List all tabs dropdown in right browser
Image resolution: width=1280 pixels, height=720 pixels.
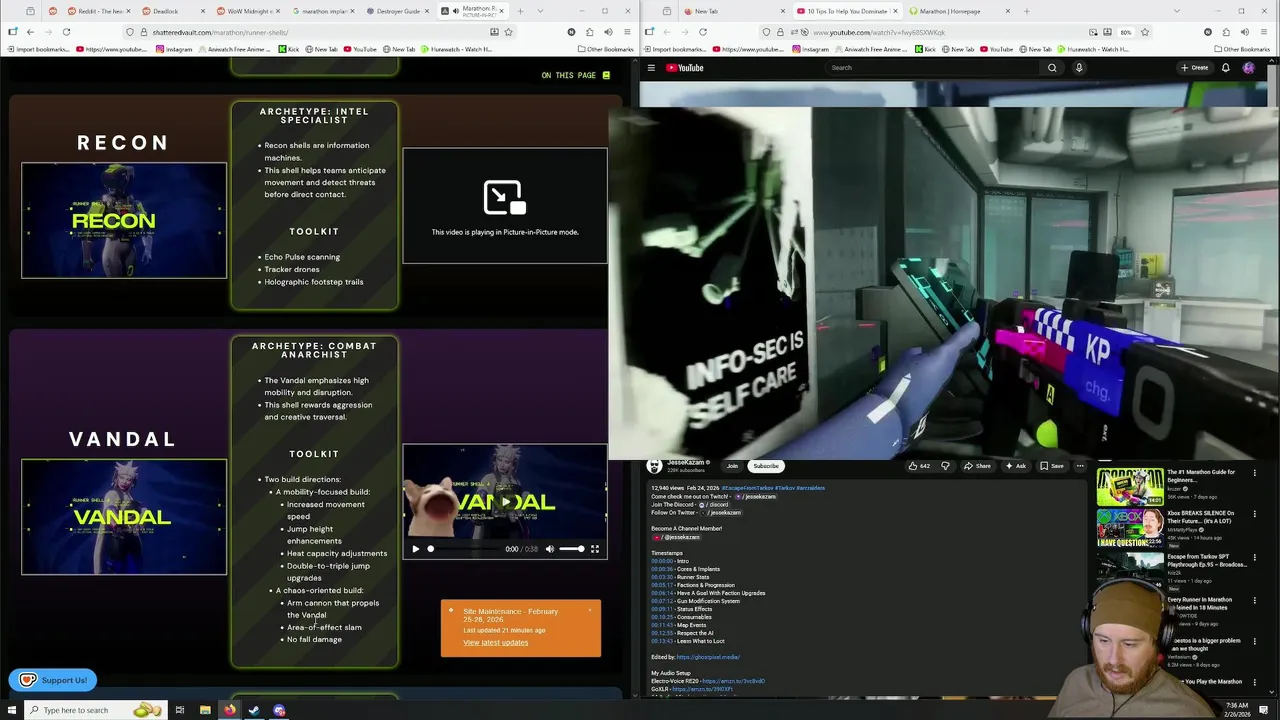coord(1178,11)
